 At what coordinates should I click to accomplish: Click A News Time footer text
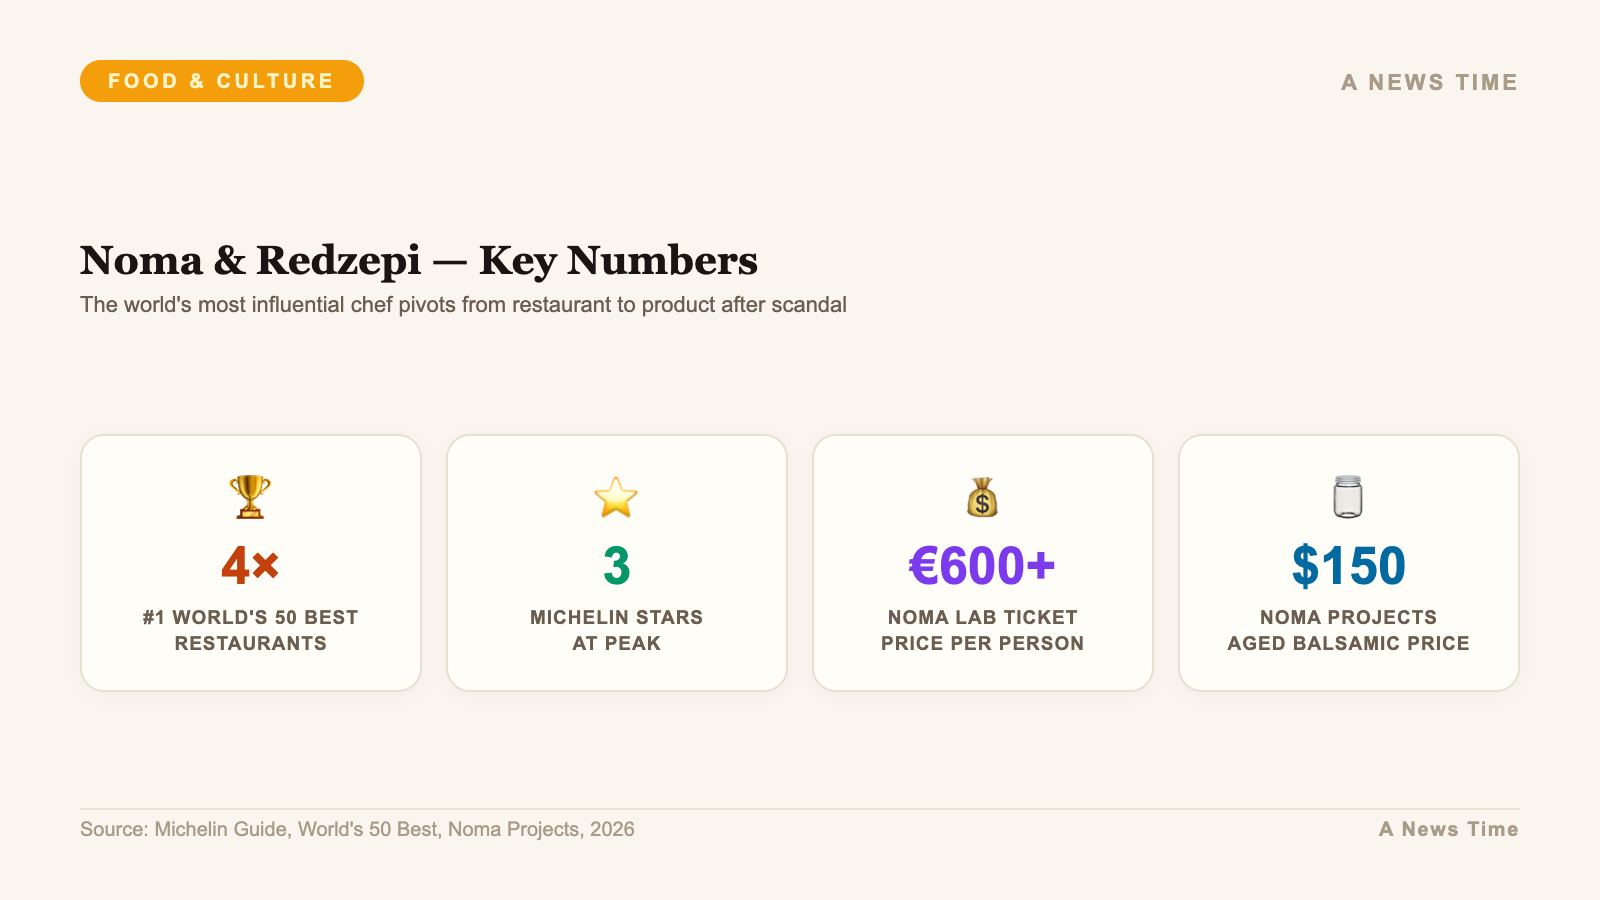pos(1448,829)
